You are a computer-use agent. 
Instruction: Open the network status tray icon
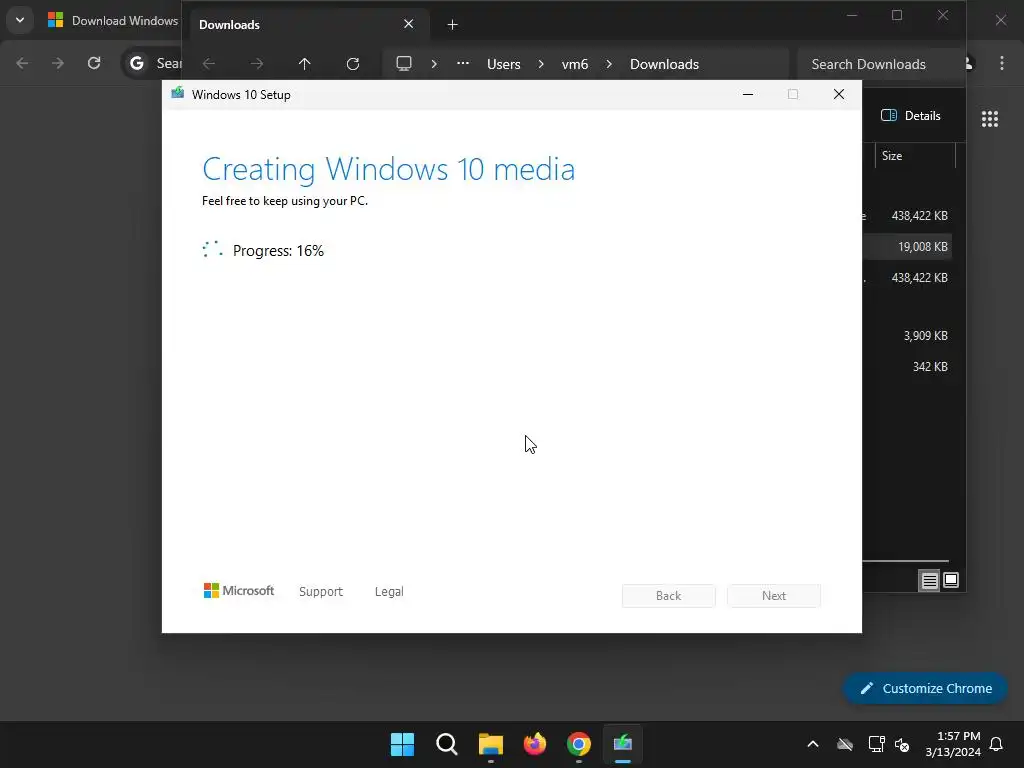pos(876,744)
